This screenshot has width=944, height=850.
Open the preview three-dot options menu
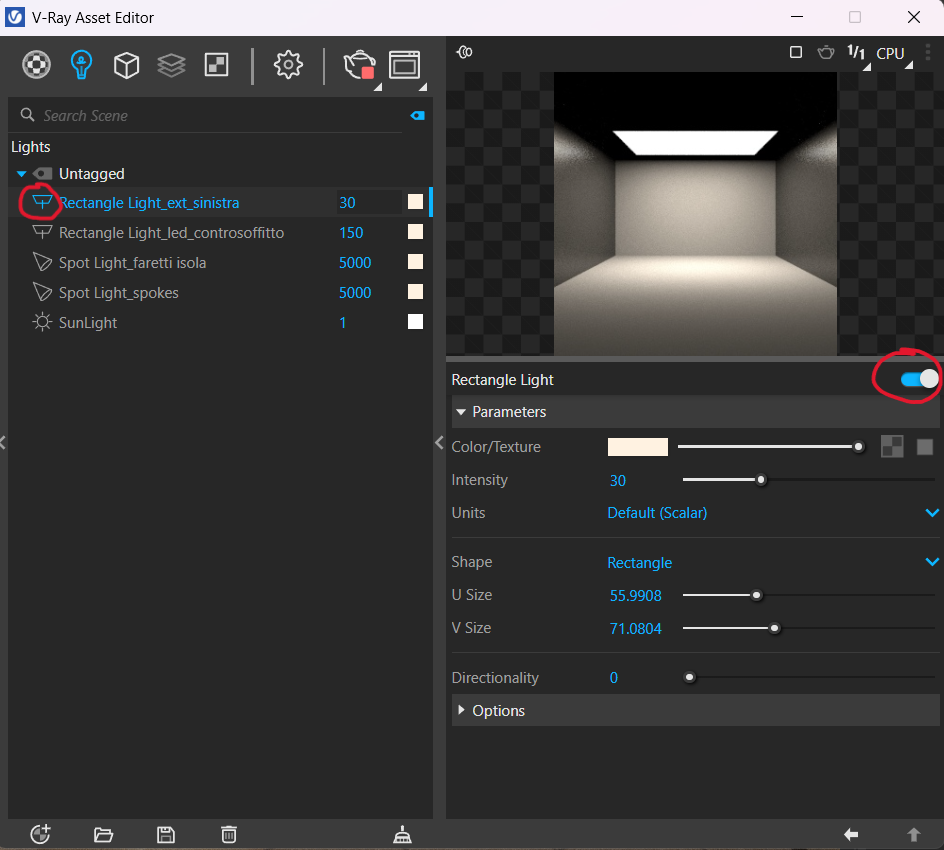coord(928,52)
